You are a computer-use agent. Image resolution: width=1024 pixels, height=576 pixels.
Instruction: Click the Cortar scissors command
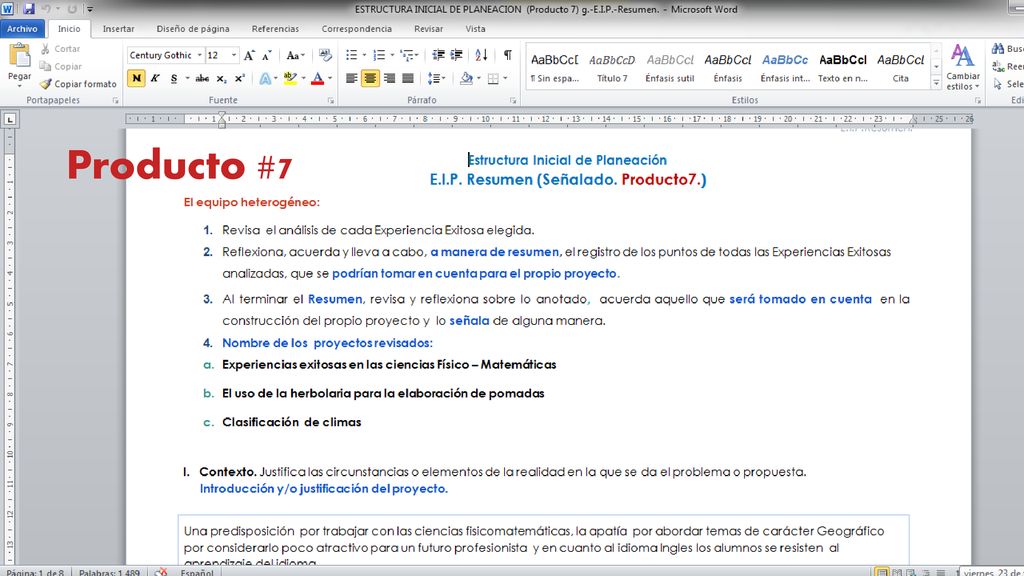tap(60, 49)
